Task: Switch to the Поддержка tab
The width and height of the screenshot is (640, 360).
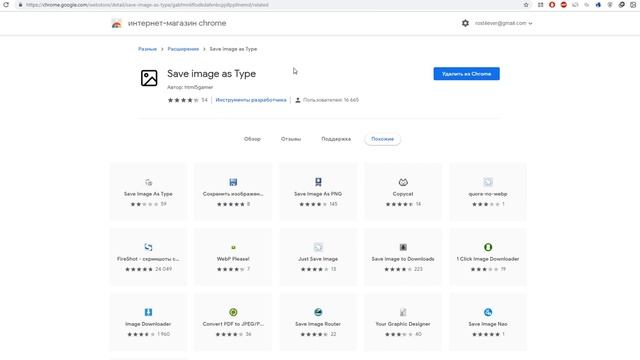Action: (x=336, y=139)
